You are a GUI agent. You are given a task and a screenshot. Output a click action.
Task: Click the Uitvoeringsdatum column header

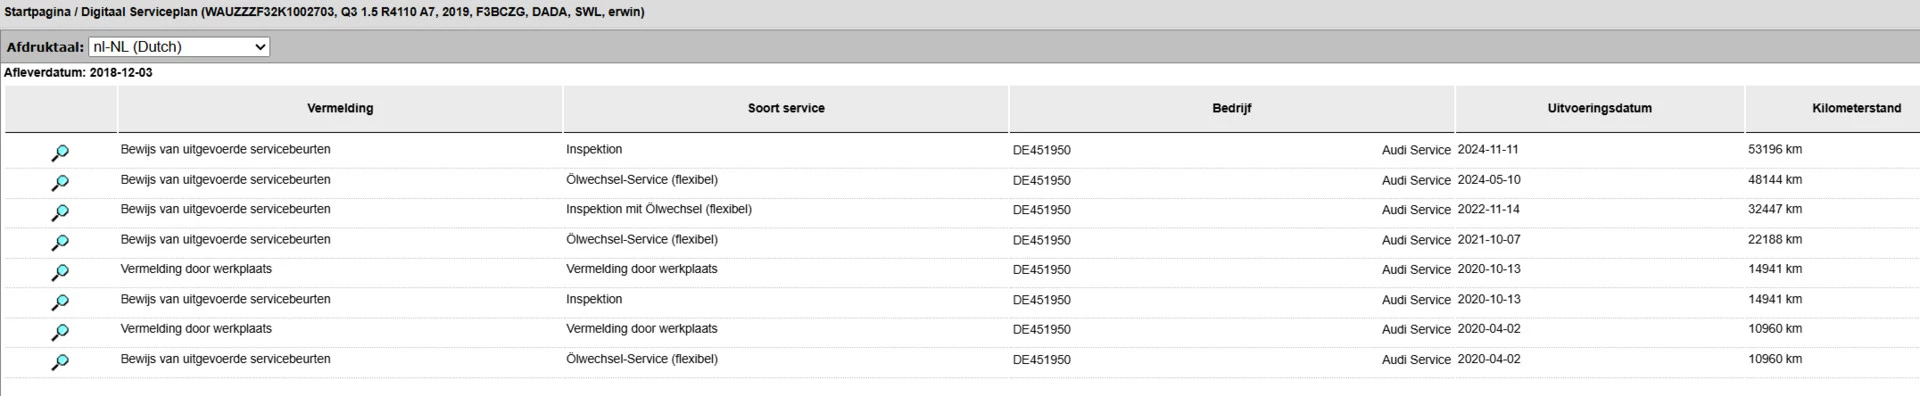click(x=1600, y=108)
